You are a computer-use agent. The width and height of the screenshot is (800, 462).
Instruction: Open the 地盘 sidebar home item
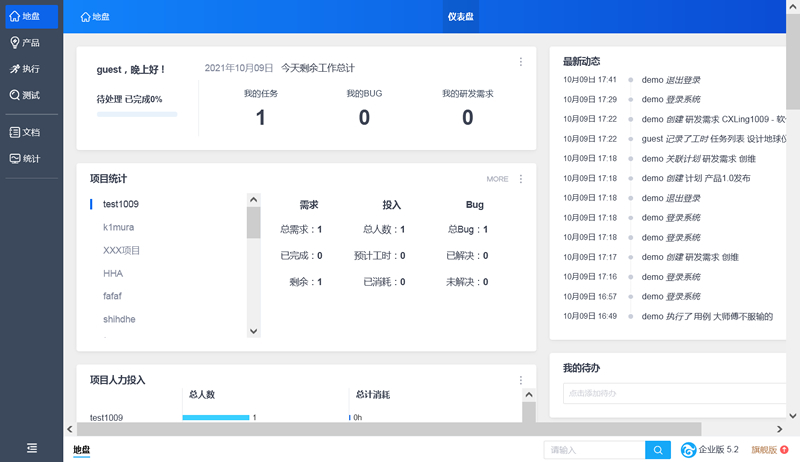point(31,16)
